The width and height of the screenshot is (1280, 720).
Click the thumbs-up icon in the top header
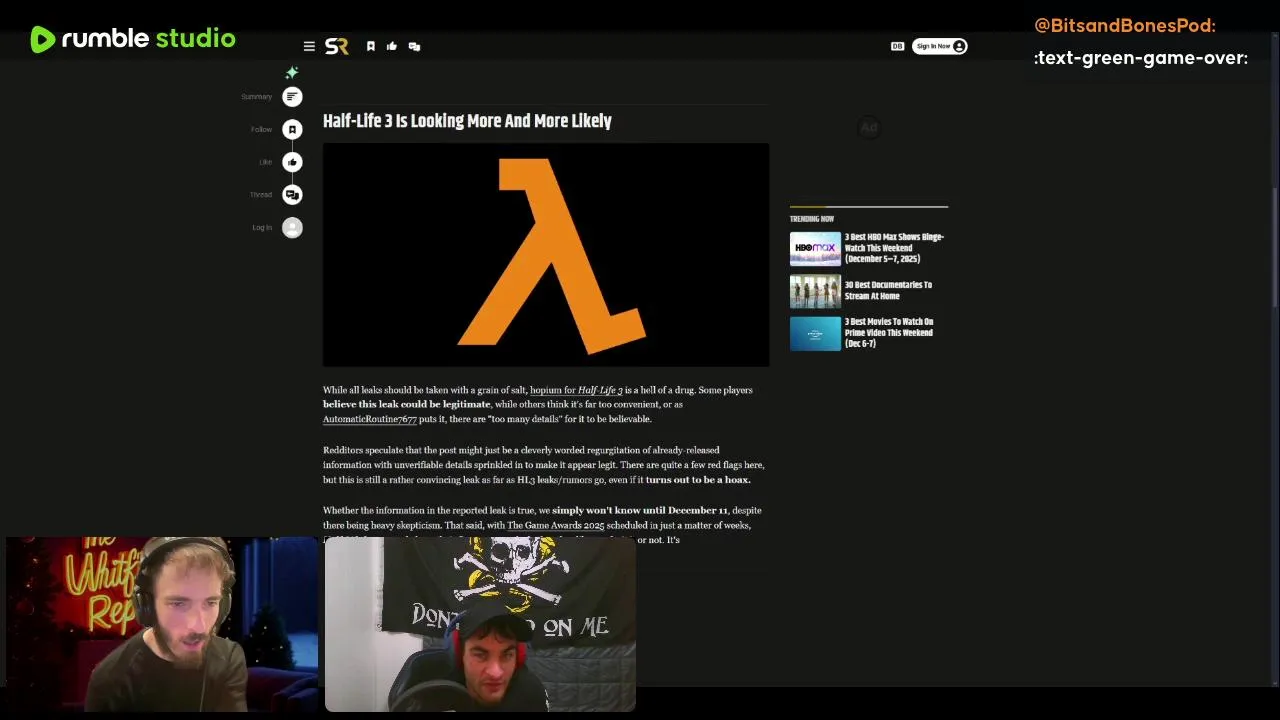click(392, 46)
